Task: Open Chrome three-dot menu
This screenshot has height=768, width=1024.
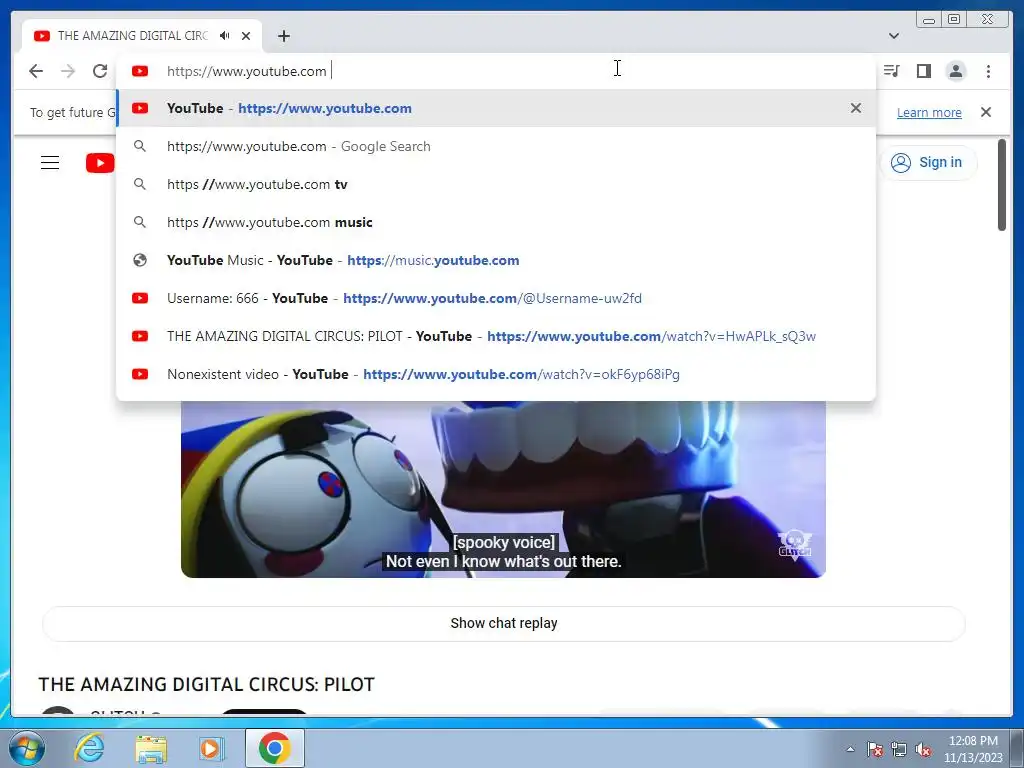Action: click(x=988, y=71)
